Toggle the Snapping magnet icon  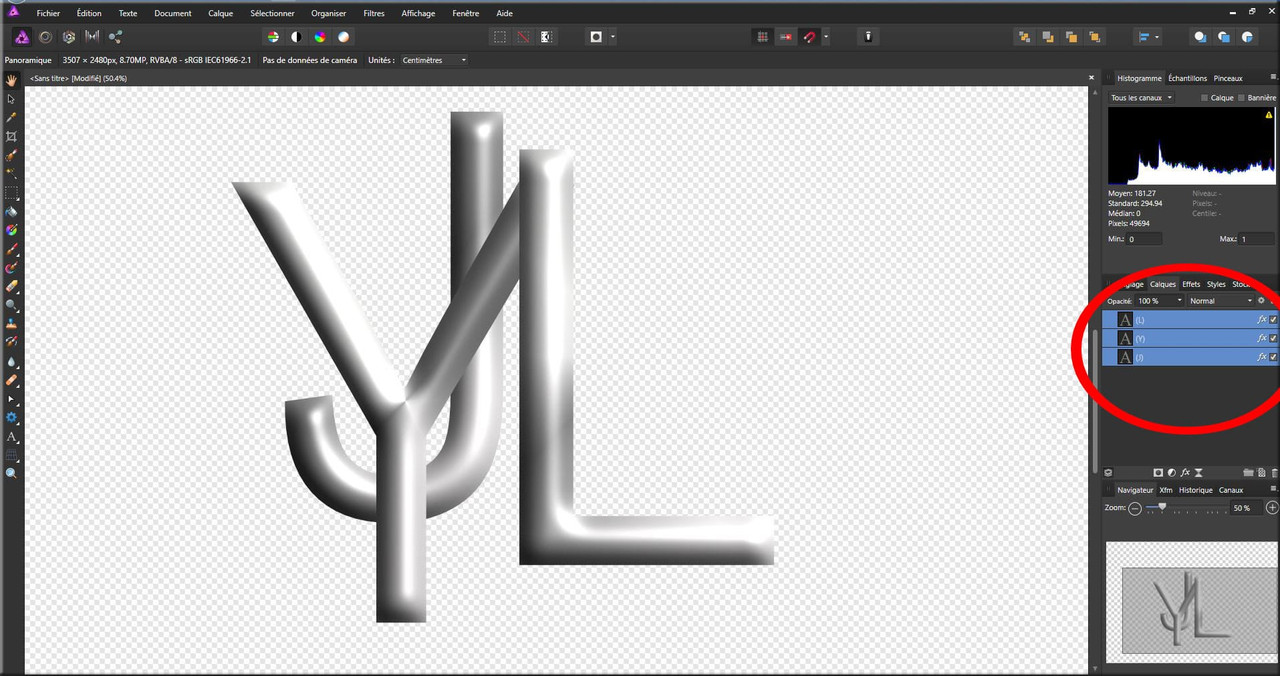810,37
